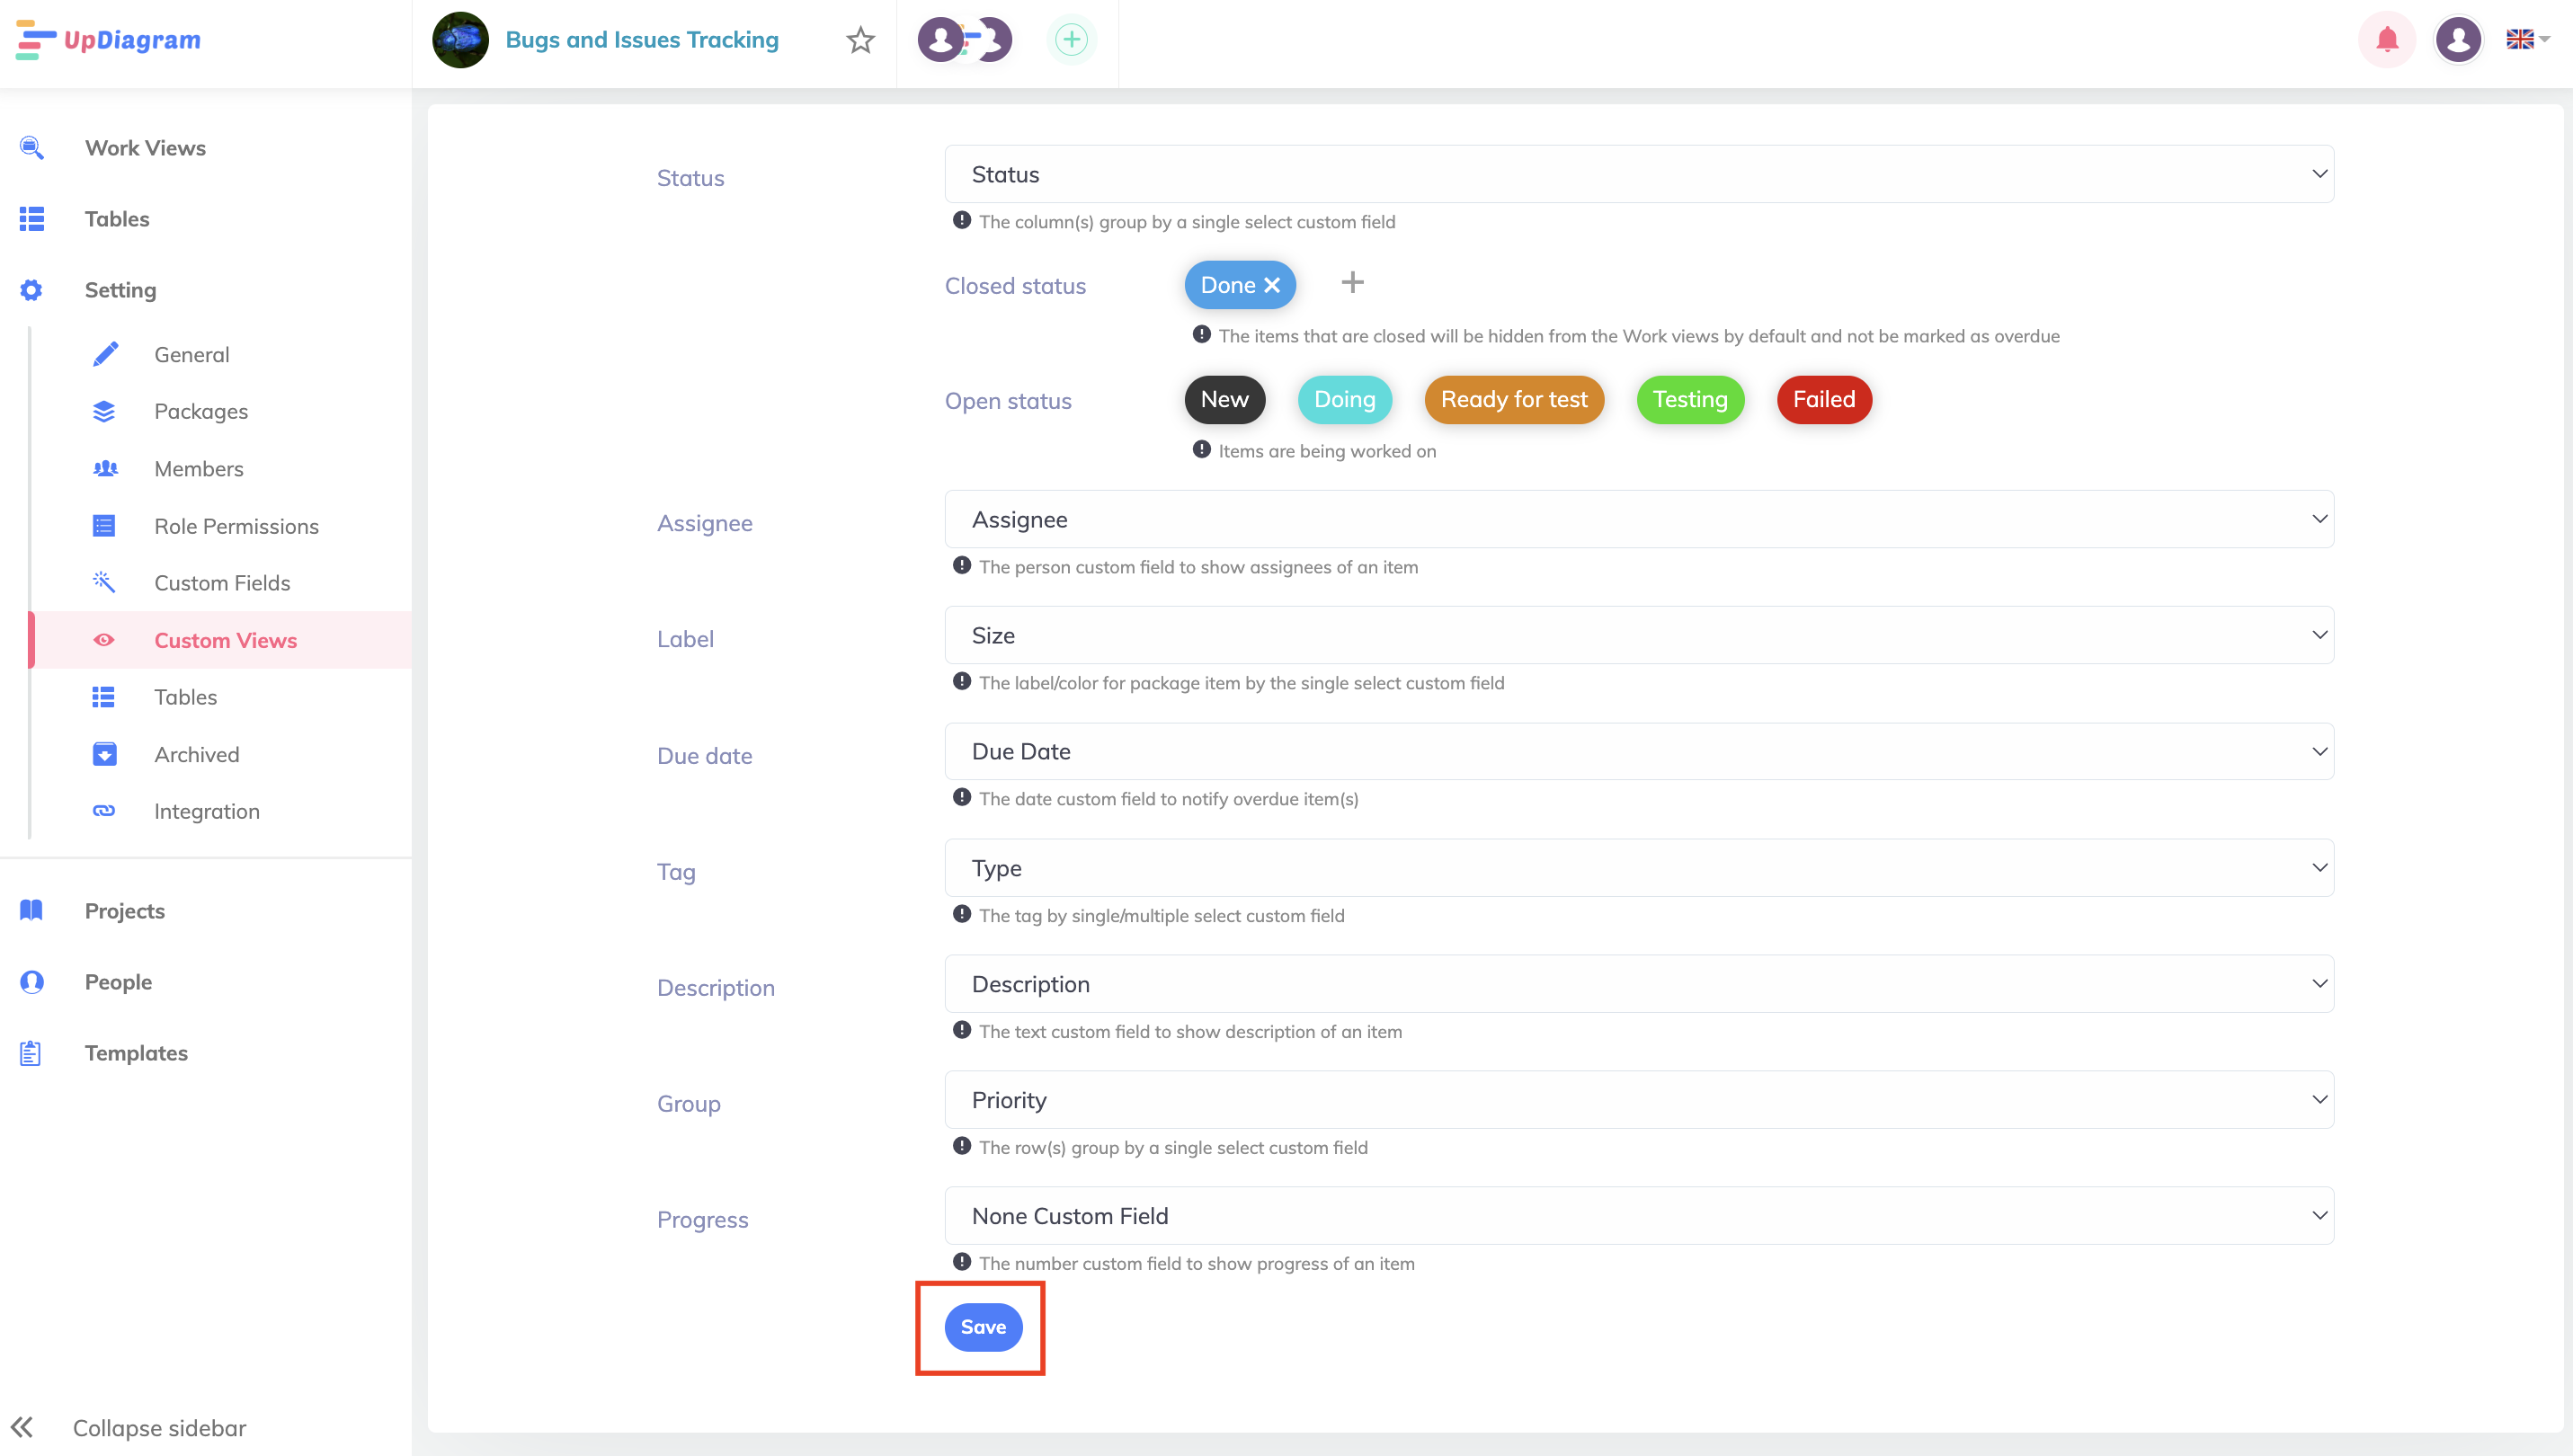The height and width of the screenshot is (1456, 2573).
Task: Open the user profile avatar
Action: [2458, 40]
